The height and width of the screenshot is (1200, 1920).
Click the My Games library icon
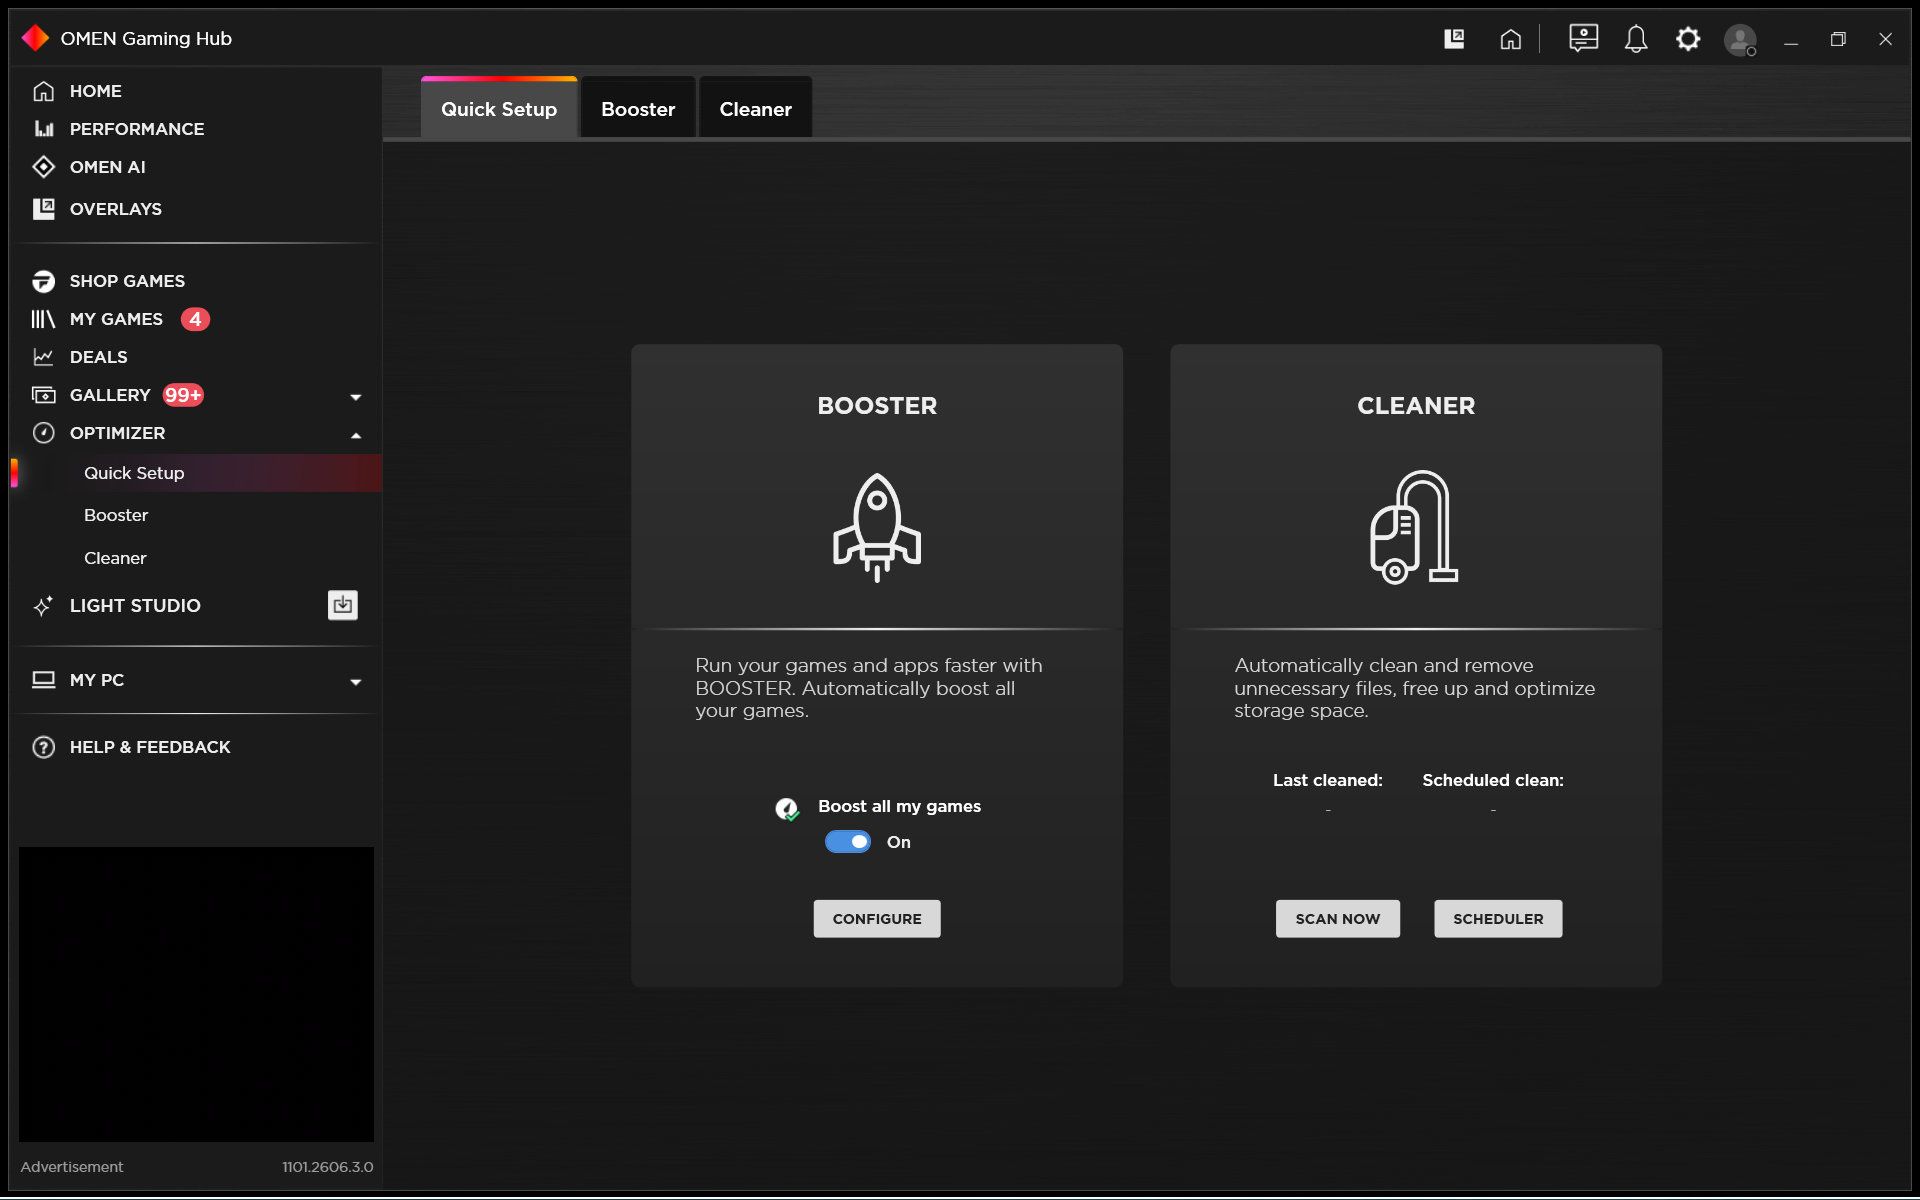43,319
